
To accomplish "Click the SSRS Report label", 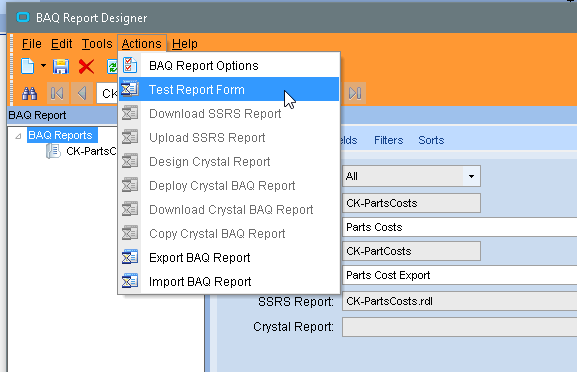I will (296, 302).
